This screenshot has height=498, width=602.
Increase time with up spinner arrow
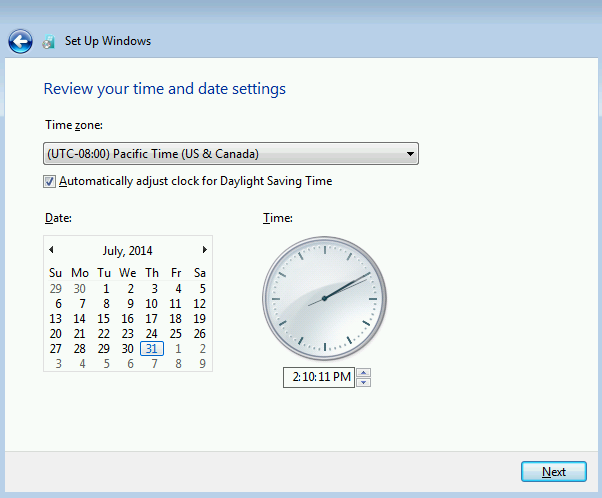click(364, 372)
